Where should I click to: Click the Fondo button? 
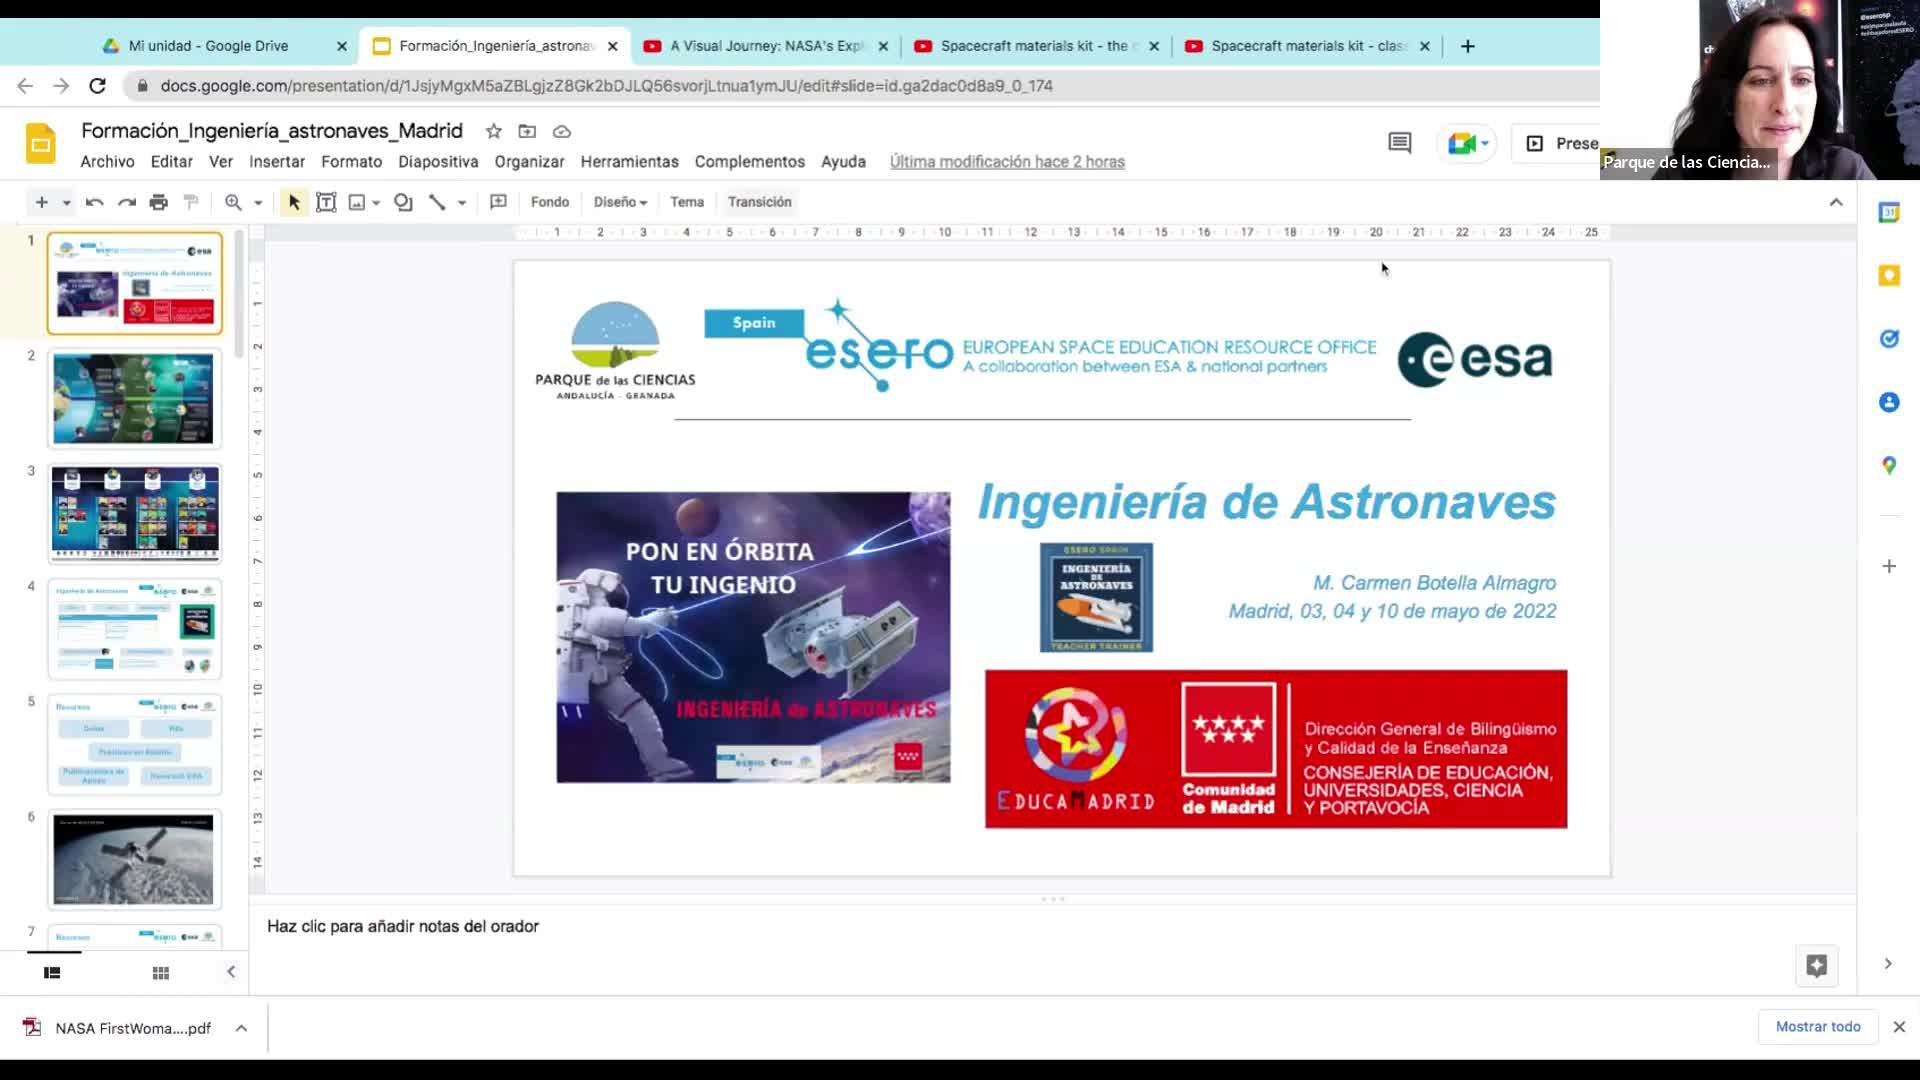(550, 202)
